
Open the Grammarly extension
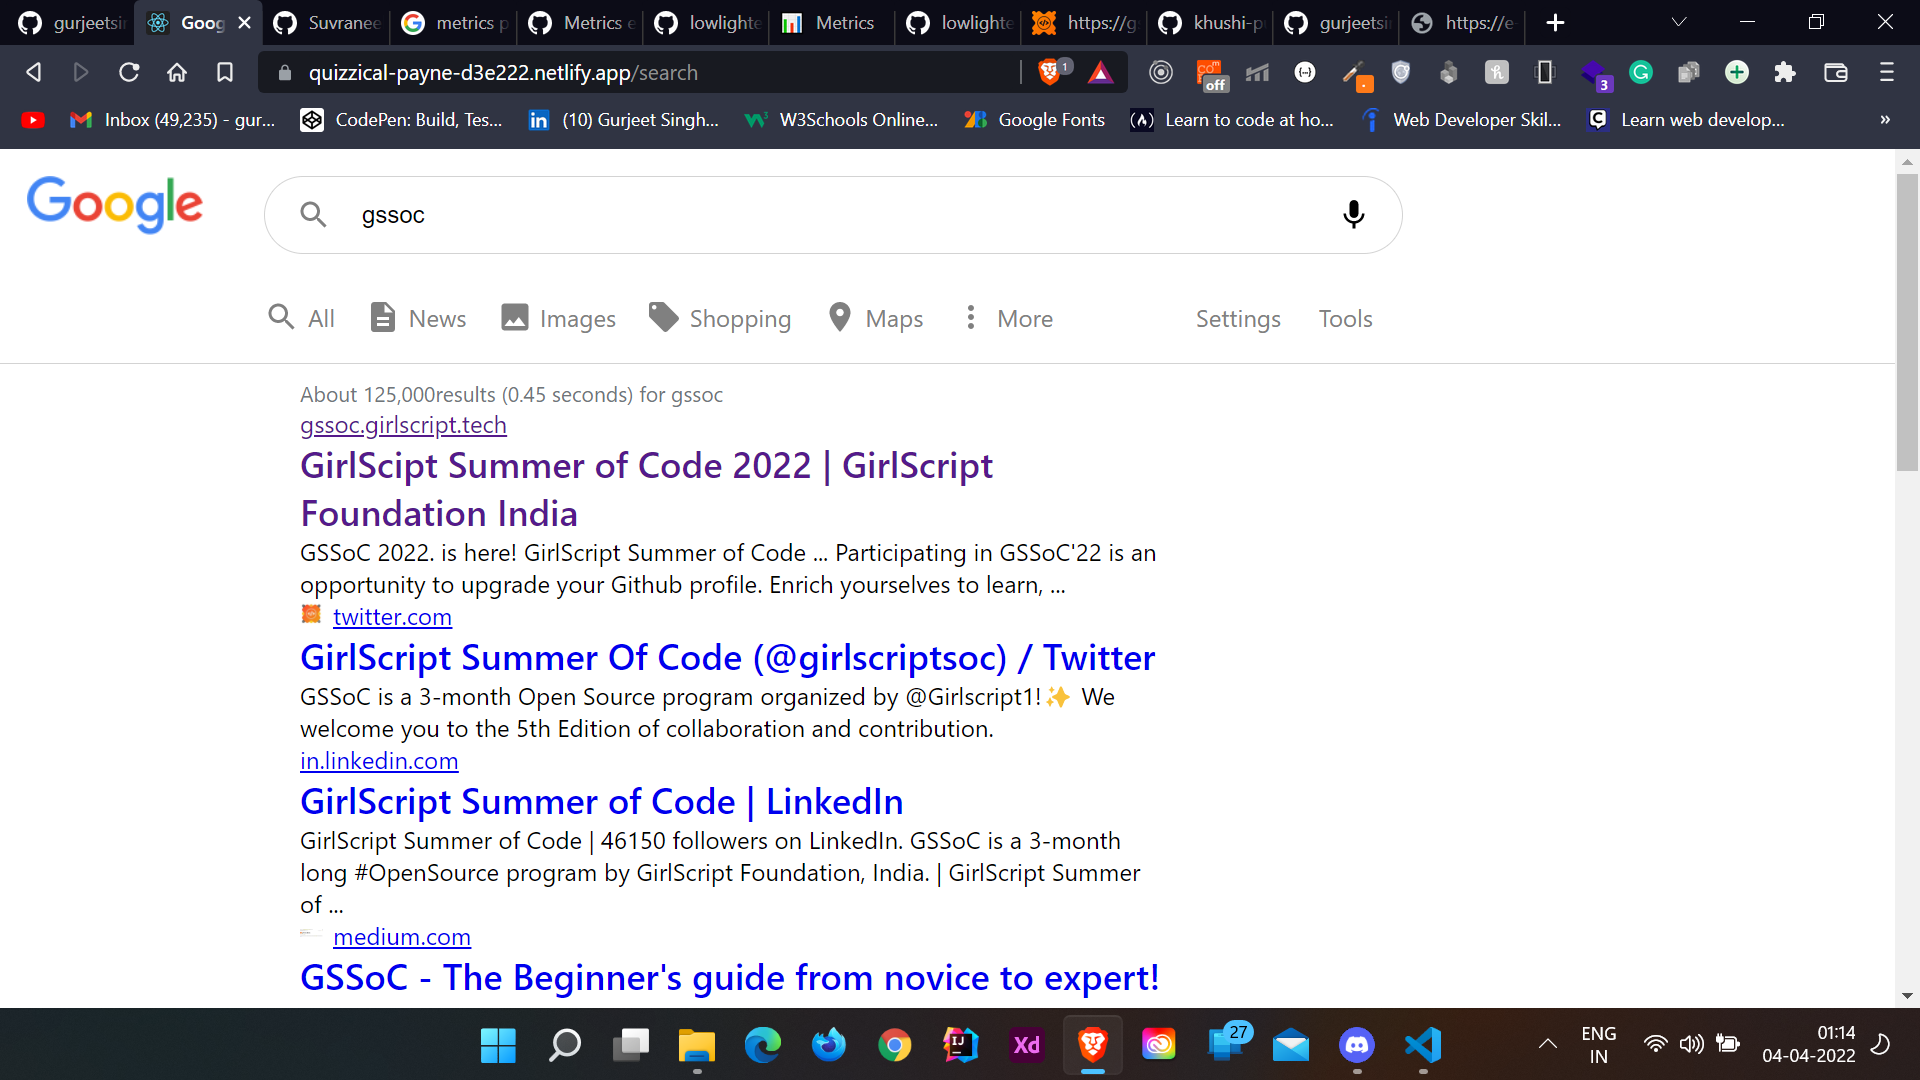pos(1641,72)
